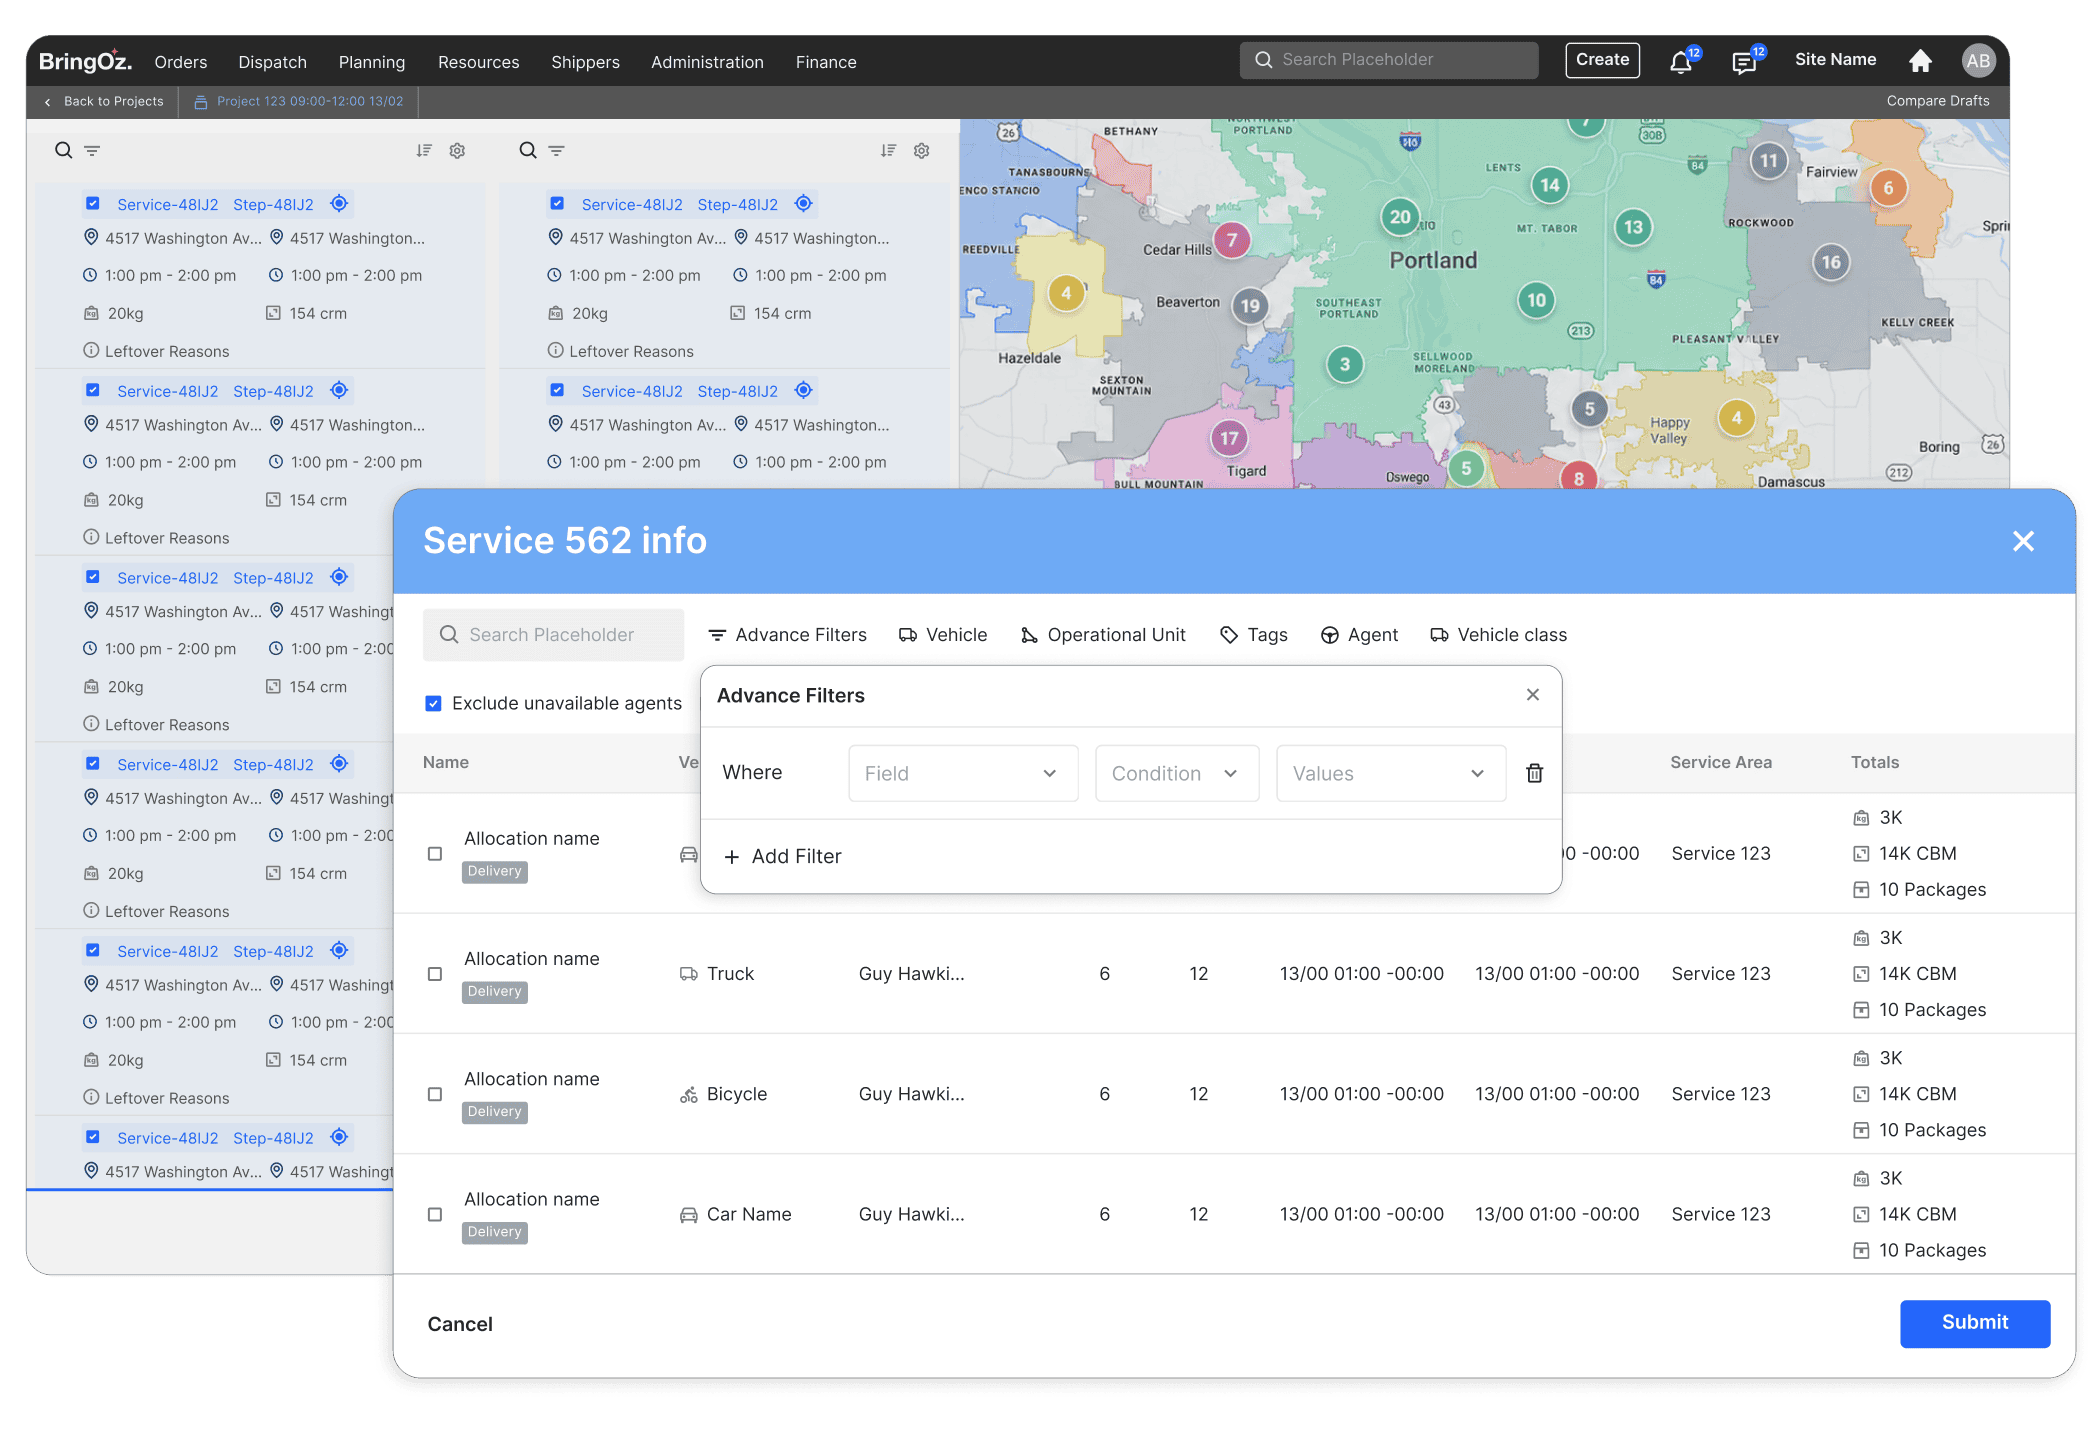The image size is (2100, 1434).
Task: Open filter icon in first list panel
Action: click(x=92, y=151)
